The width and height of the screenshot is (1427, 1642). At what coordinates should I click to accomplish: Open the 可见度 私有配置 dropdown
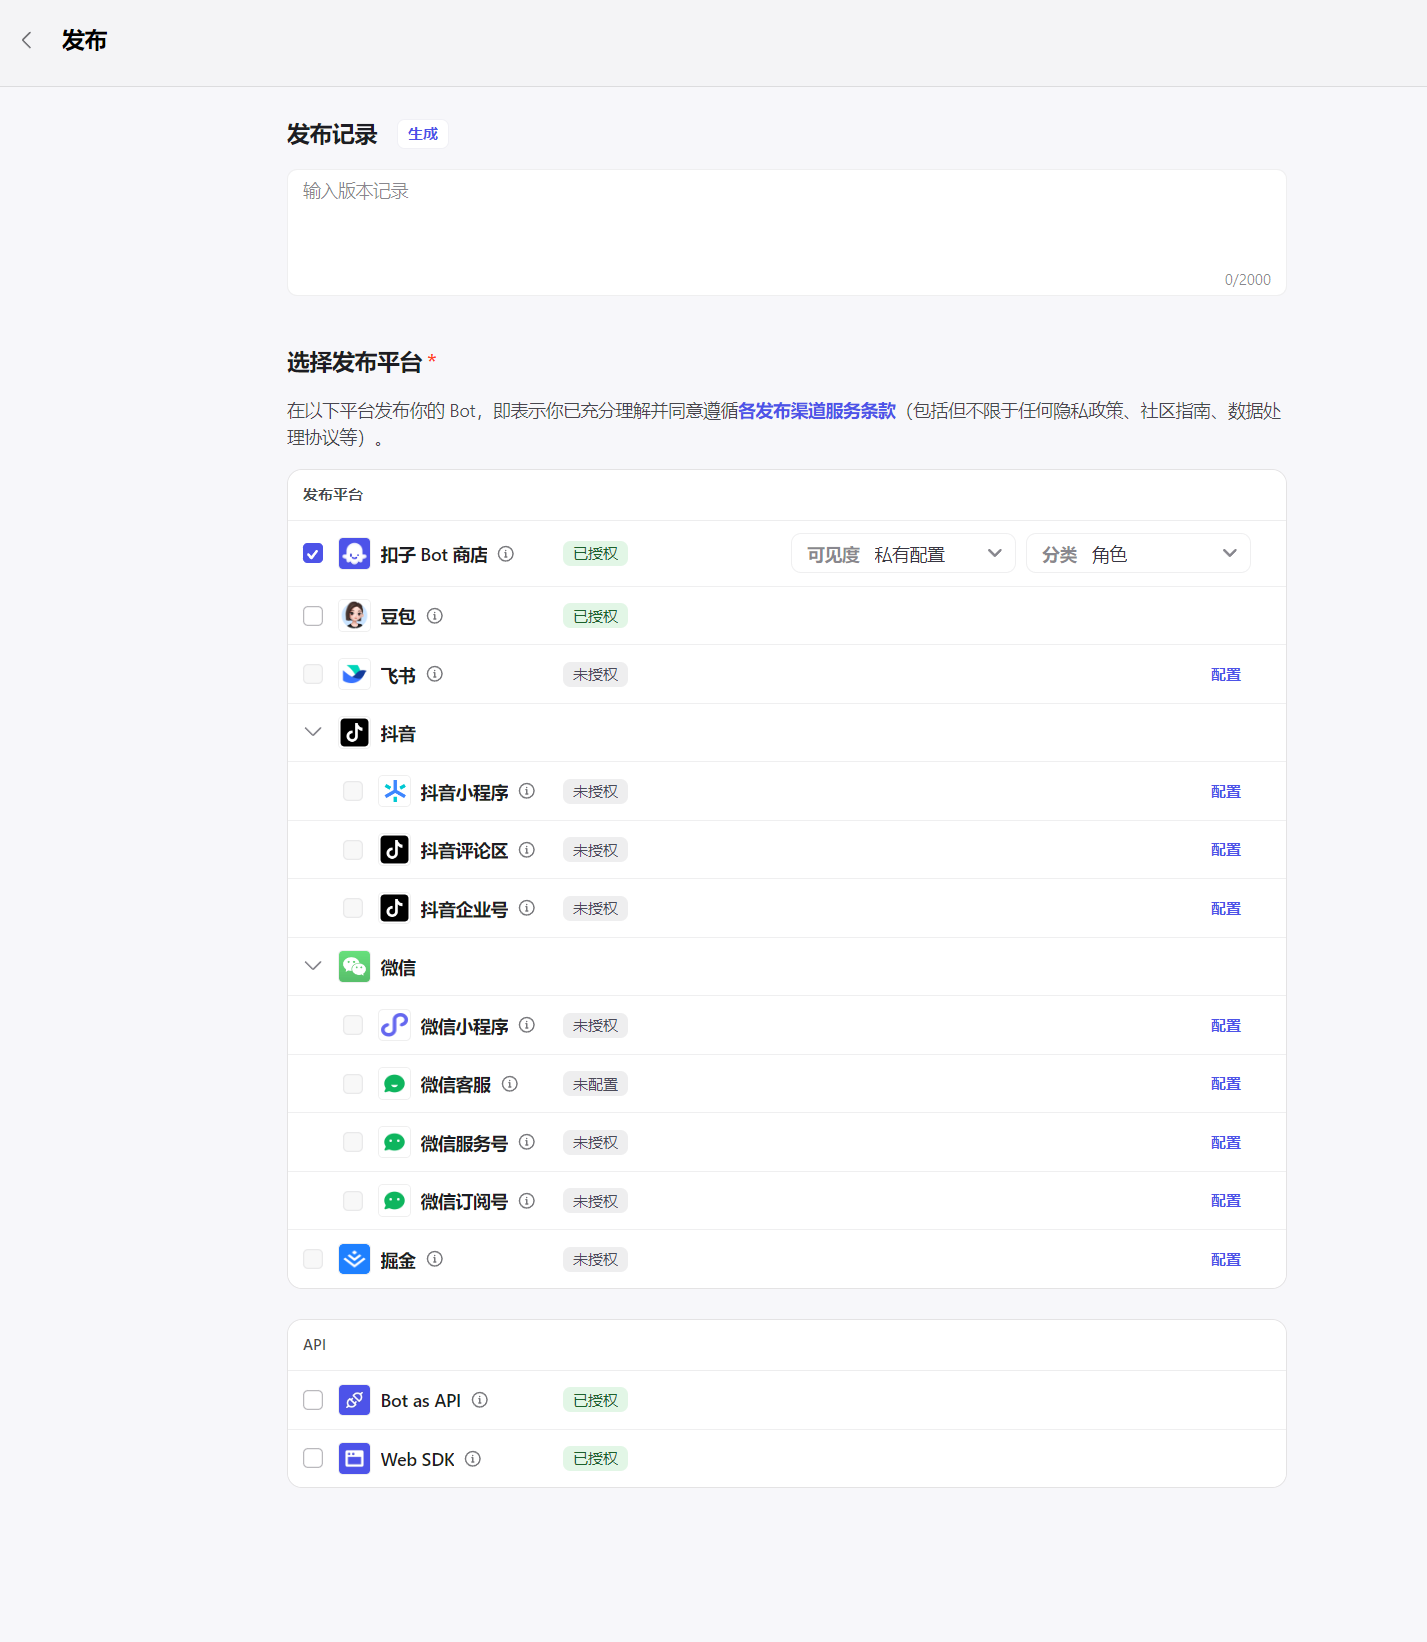(x=902, y=554)
